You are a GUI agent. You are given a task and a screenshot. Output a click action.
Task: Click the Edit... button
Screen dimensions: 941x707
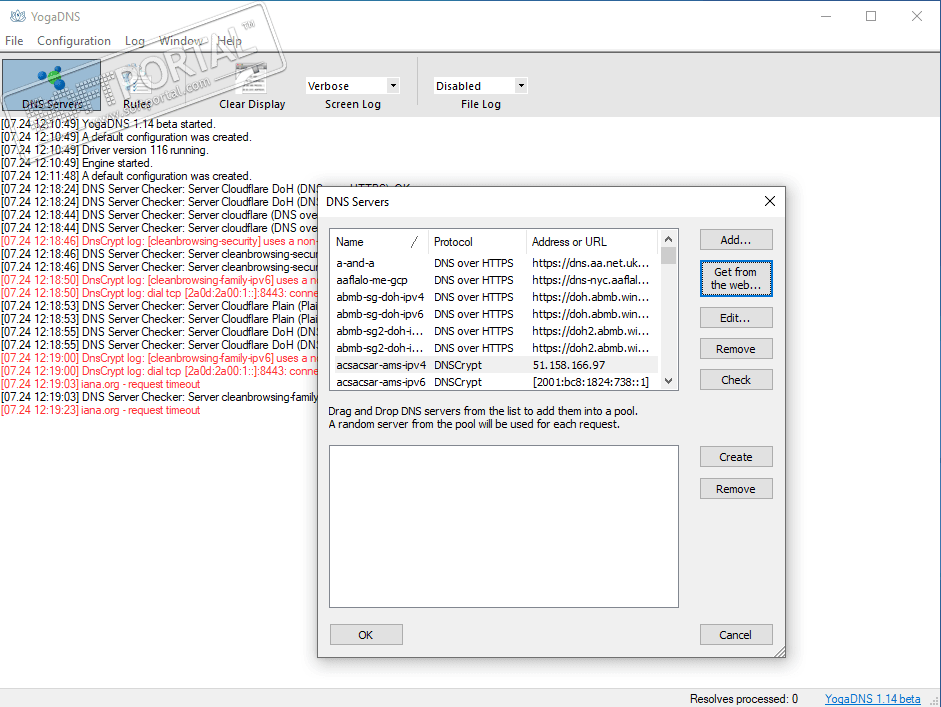(736, 318)
